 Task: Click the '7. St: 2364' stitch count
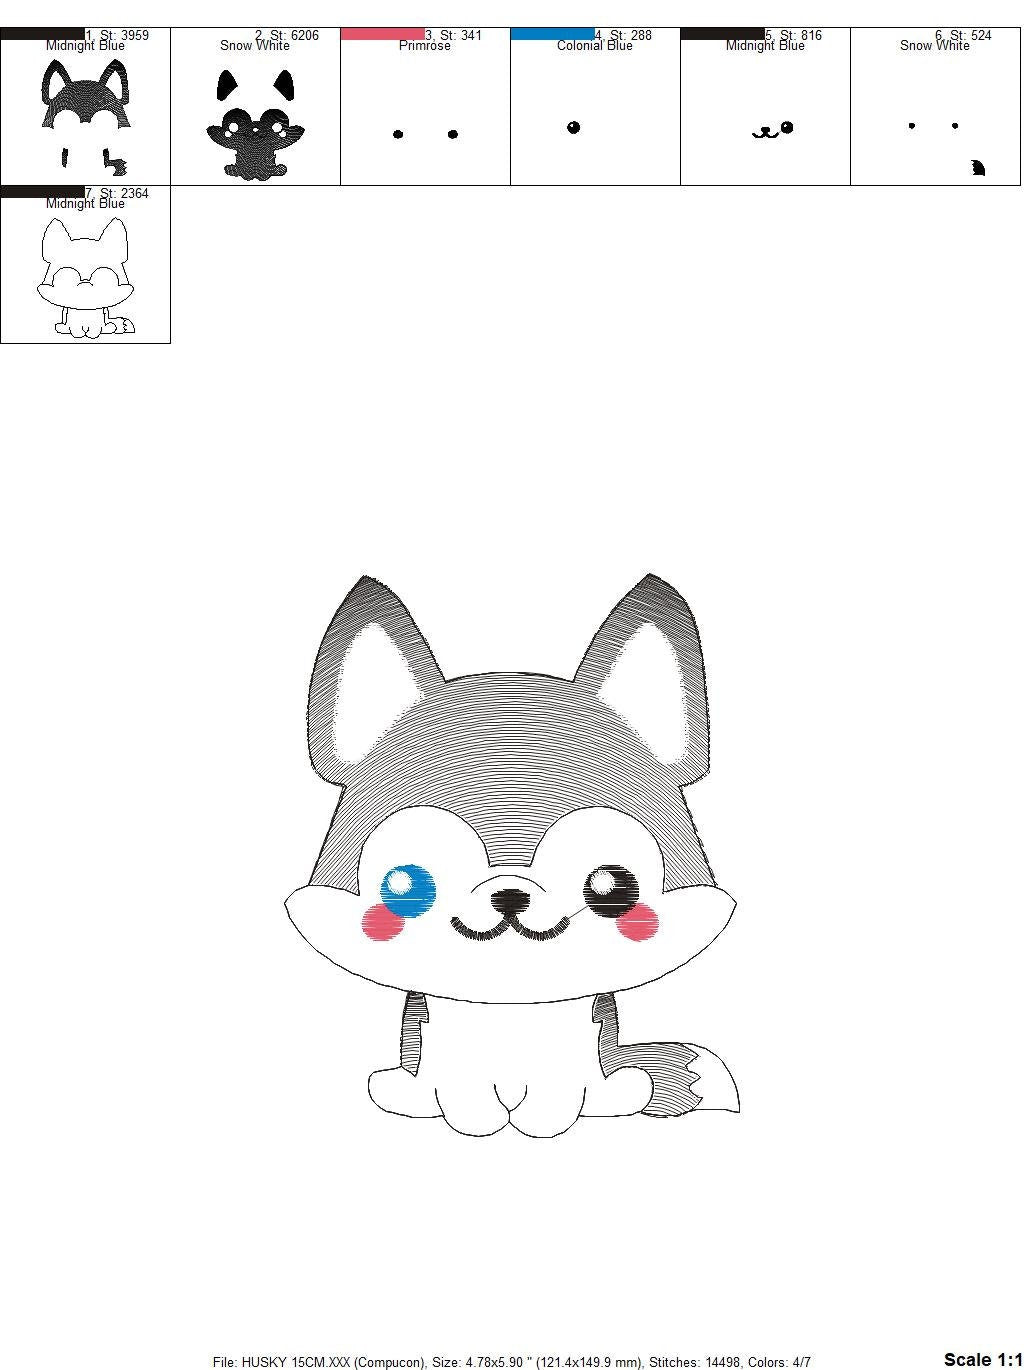pos(117,193)
